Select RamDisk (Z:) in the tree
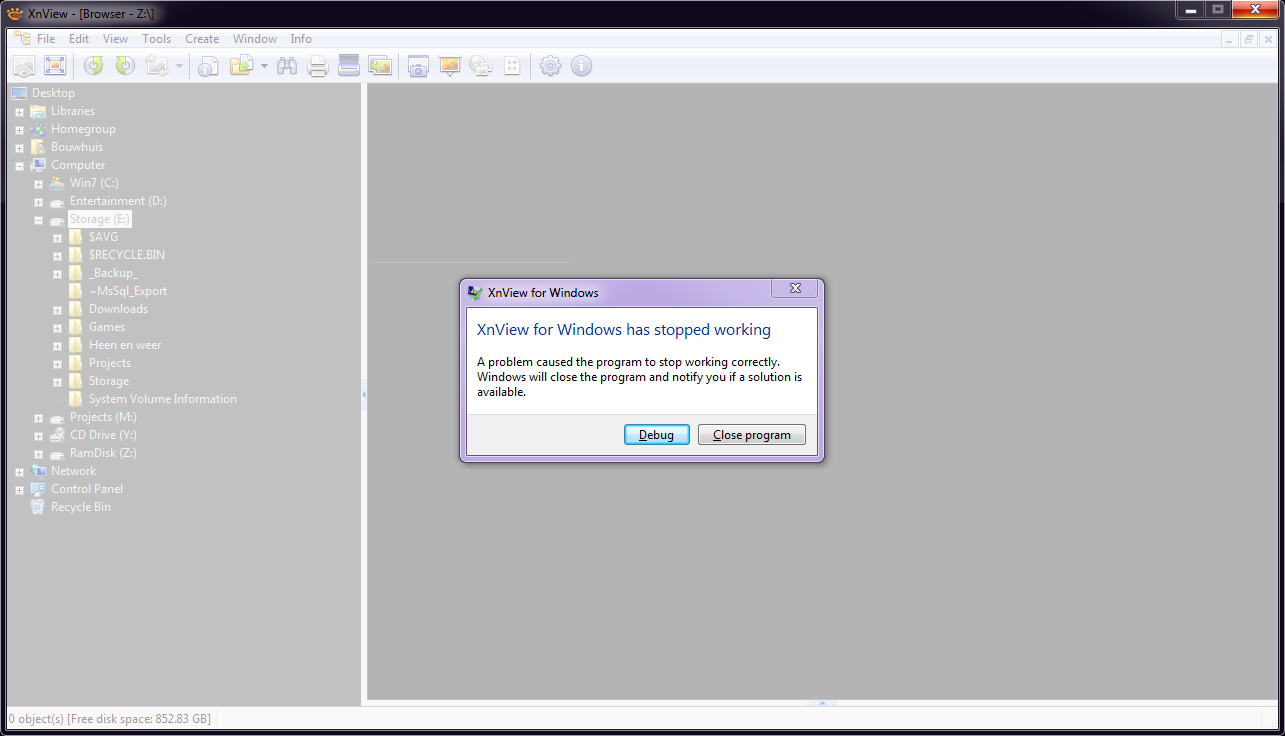 click(103, 453)
